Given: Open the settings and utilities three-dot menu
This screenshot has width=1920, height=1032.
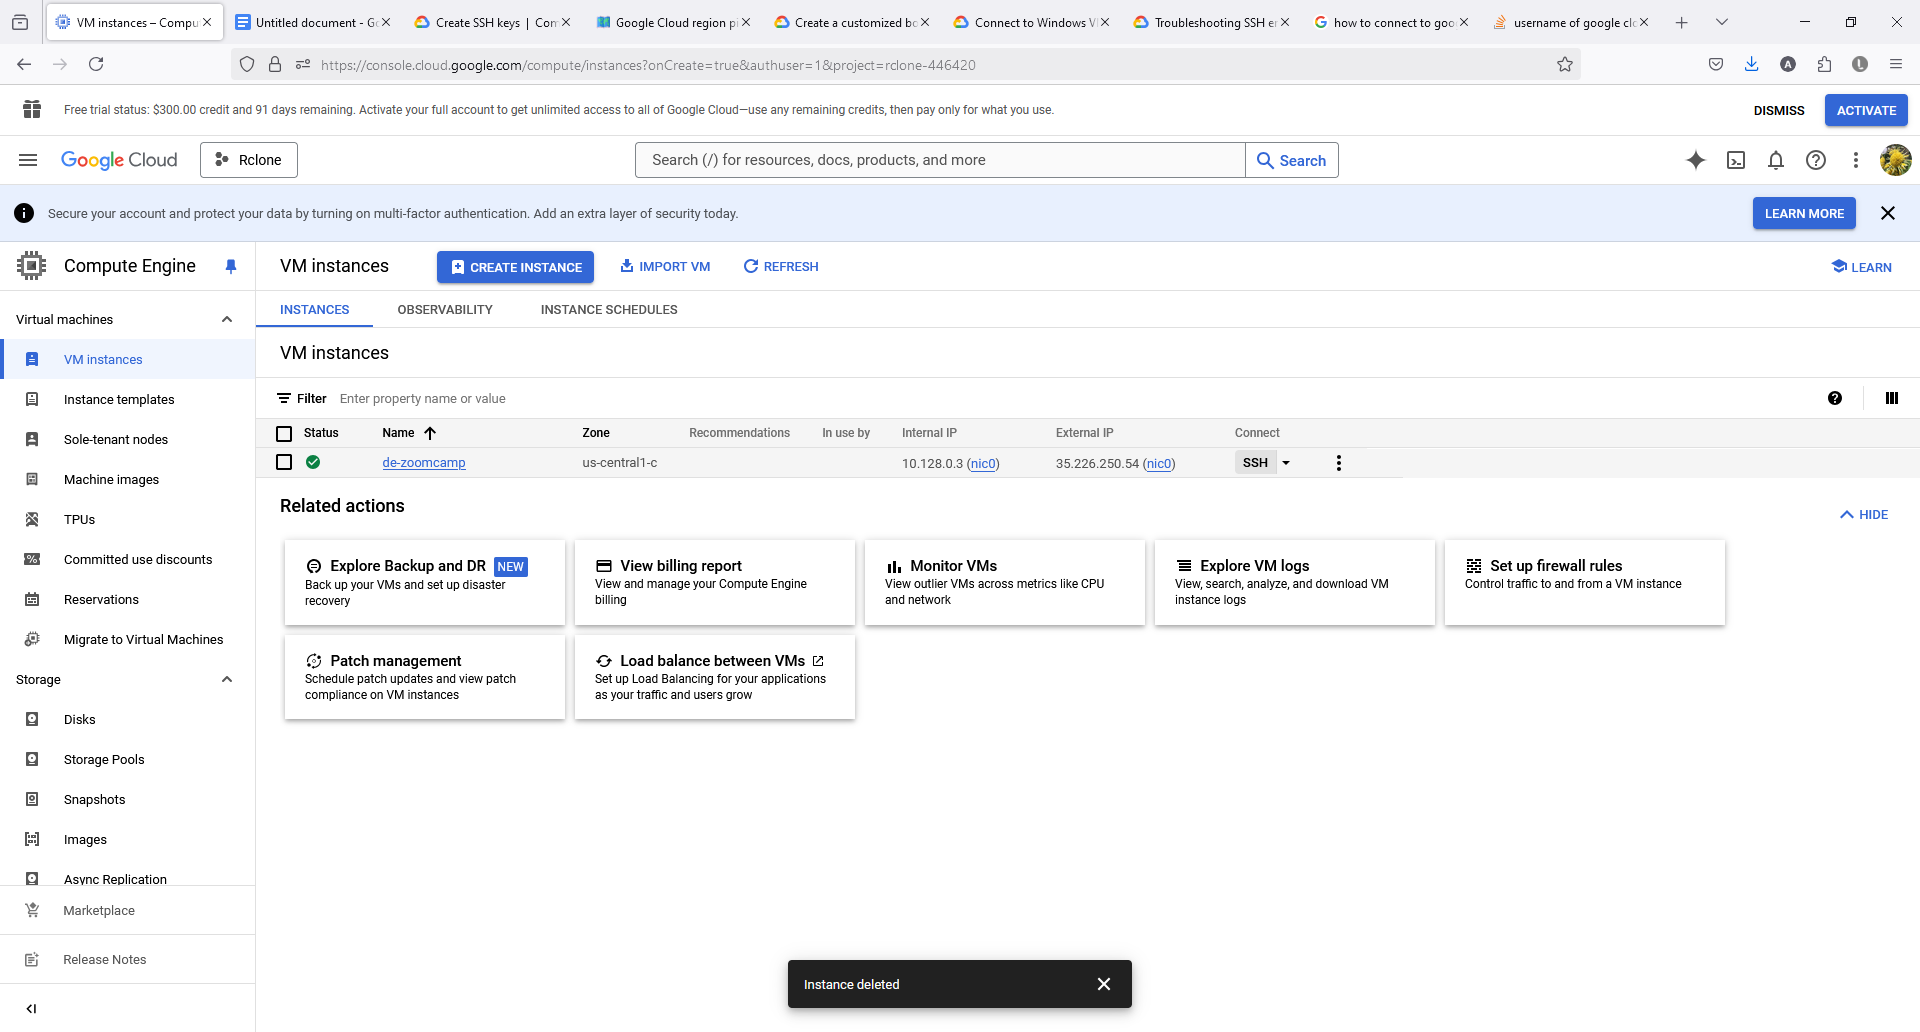Looking at the screenshot, I should tap(1856, 160).
